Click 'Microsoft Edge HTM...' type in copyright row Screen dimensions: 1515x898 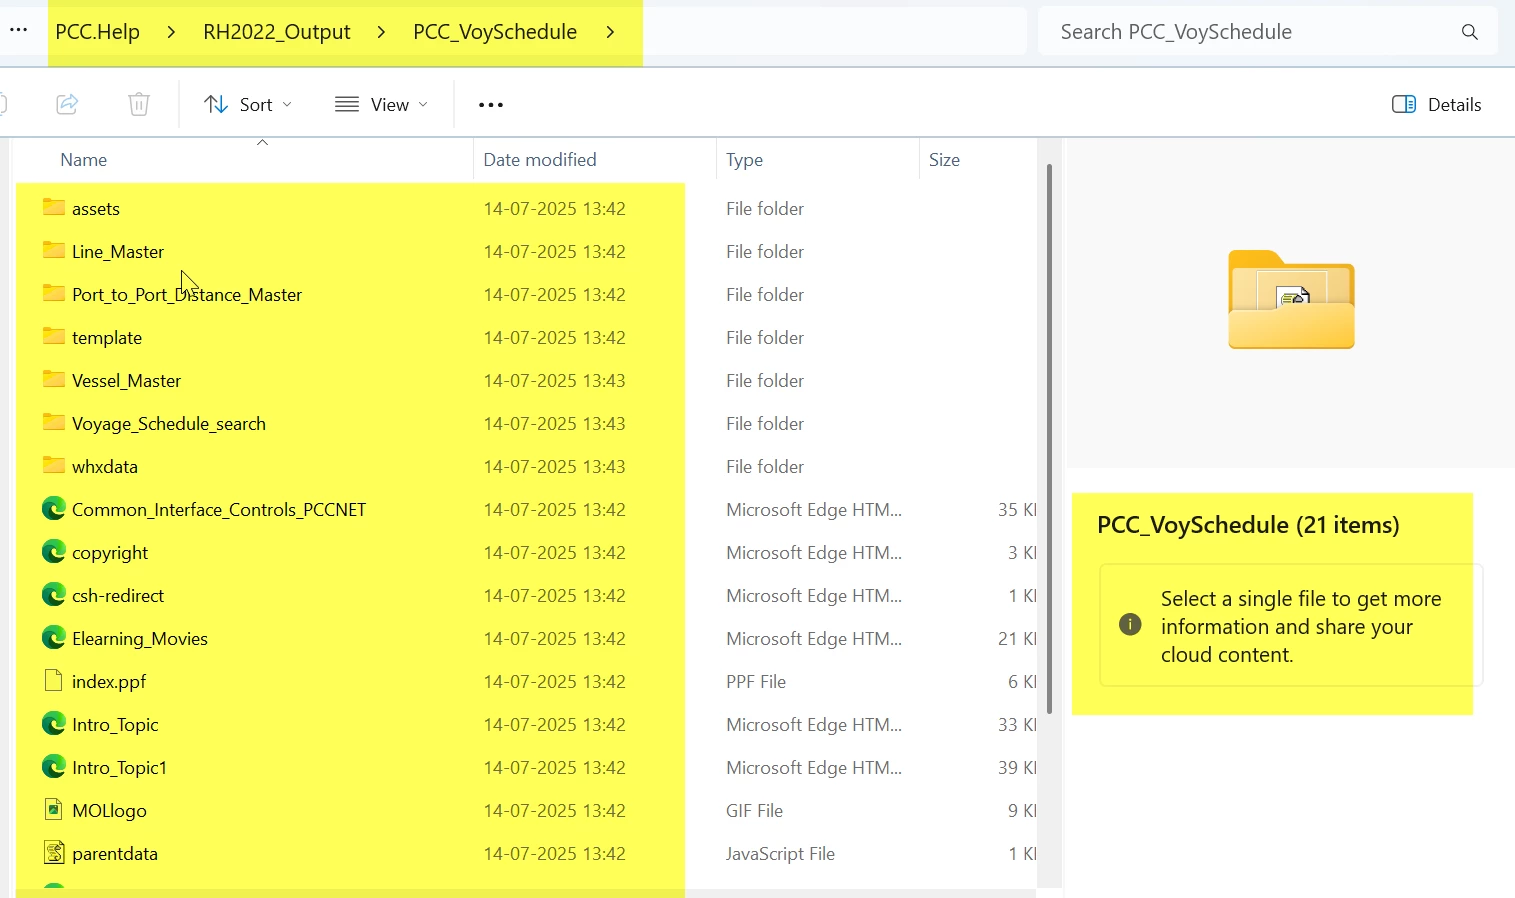814,552
